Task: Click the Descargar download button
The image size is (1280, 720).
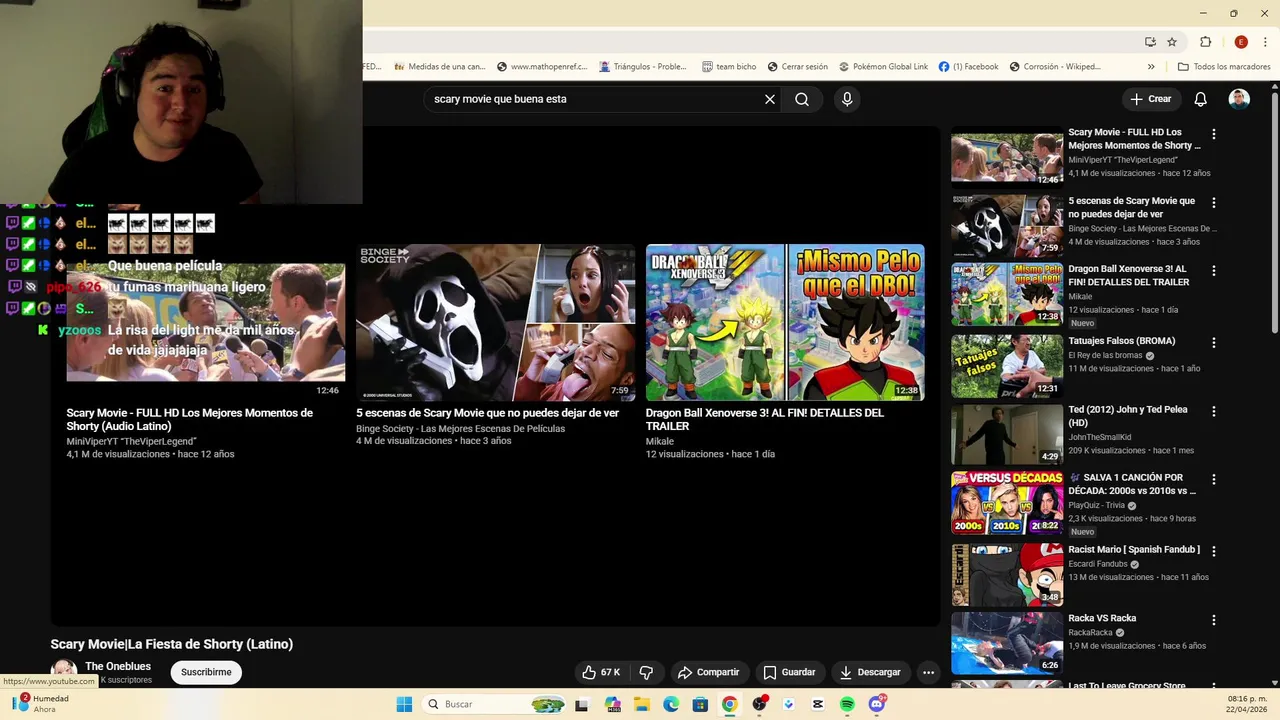Action: (870, 672)
